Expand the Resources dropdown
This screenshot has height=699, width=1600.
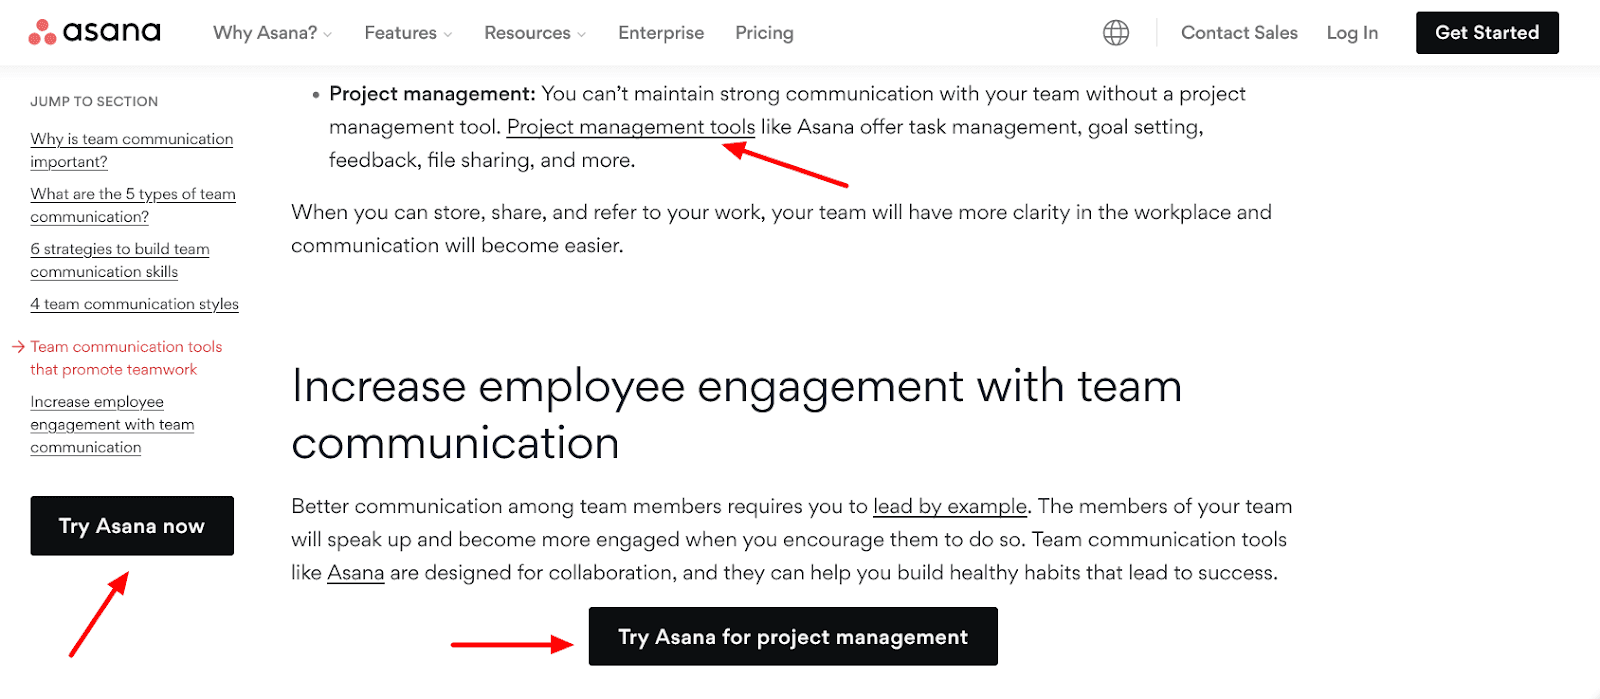pos(528,32)
